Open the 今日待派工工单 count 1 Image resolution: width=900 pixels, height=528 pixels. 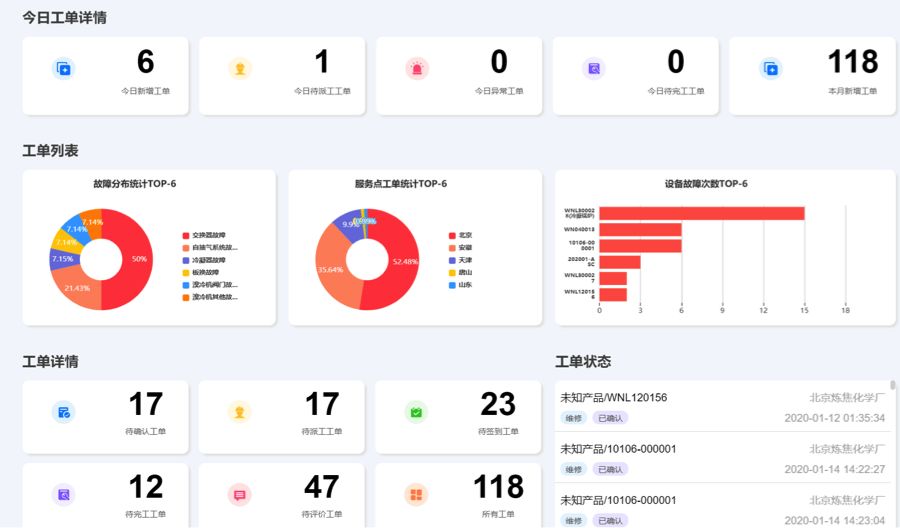click(x=322, y=61)
